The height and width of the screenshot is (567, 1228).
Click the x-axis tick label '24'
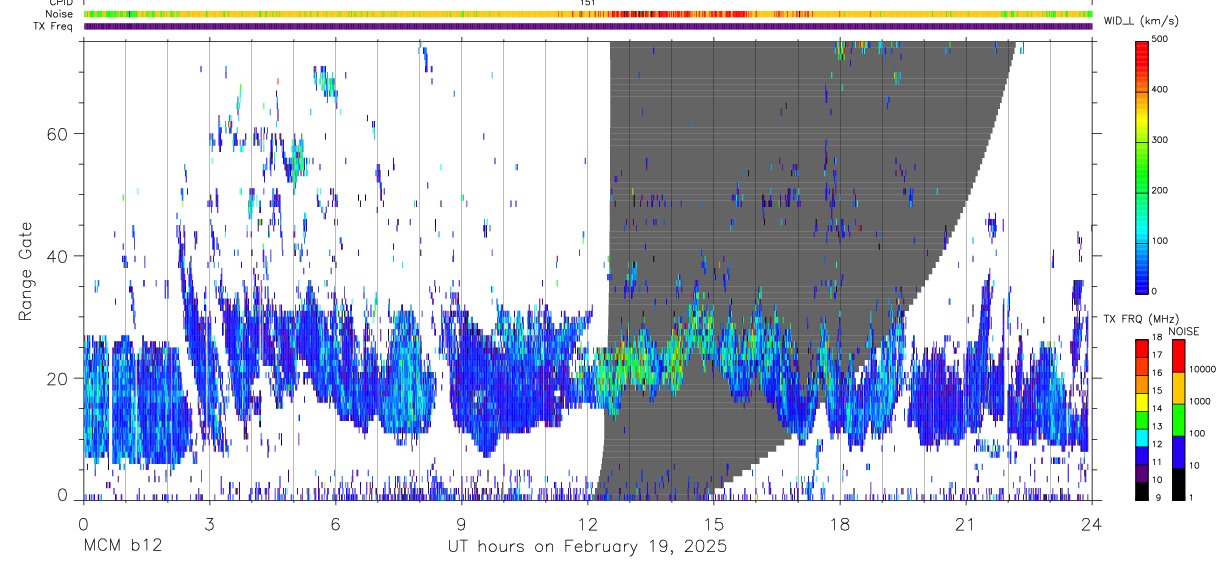click(1091, 524)
